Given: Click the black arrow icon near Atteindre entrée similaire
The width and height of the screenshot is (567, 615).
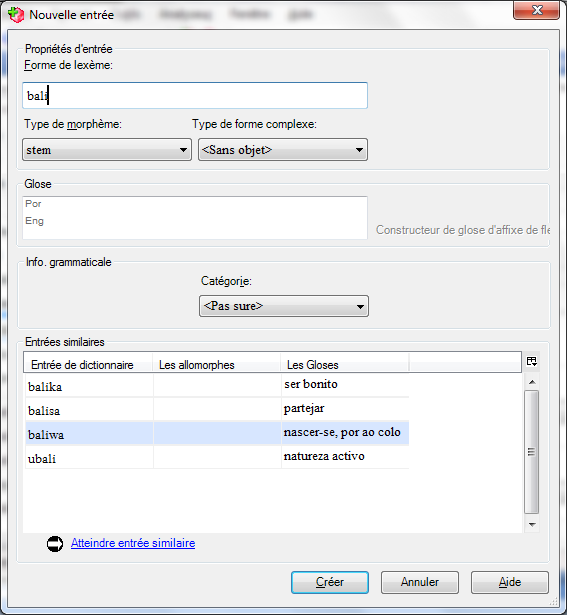Looking at the screenshot, I should (x=55, y=544).
